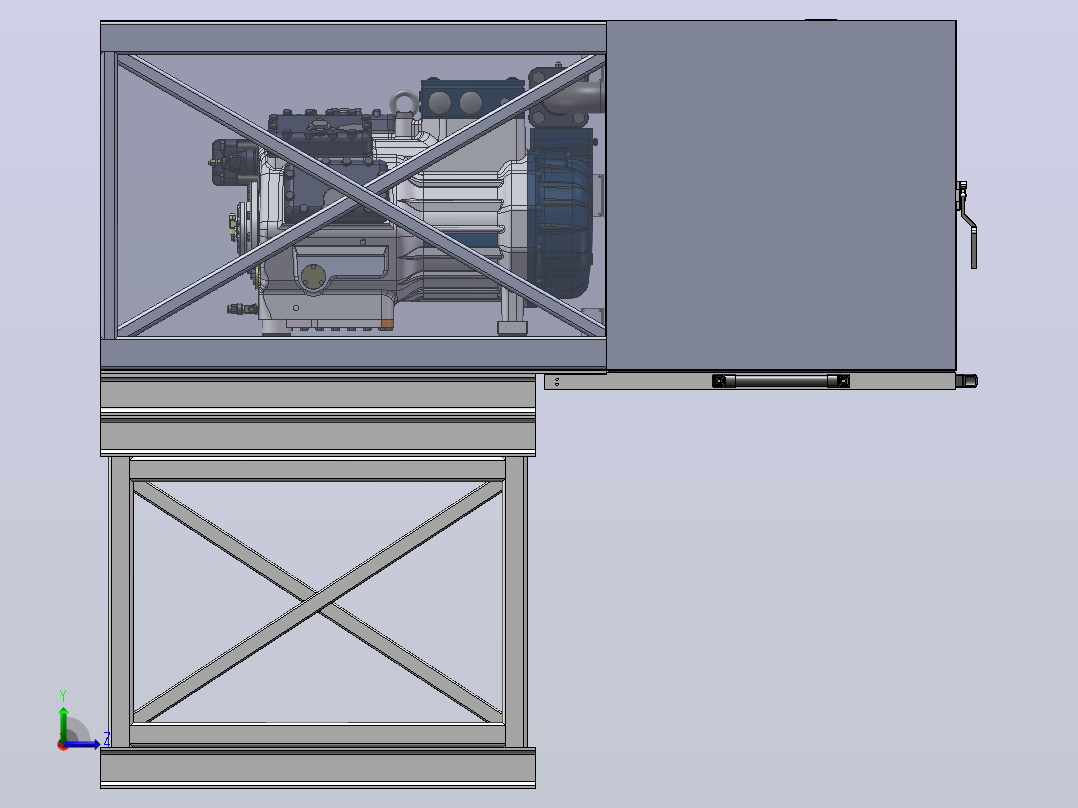
Task: Select the lever handle on the panel edge
Action: point(967,224)
